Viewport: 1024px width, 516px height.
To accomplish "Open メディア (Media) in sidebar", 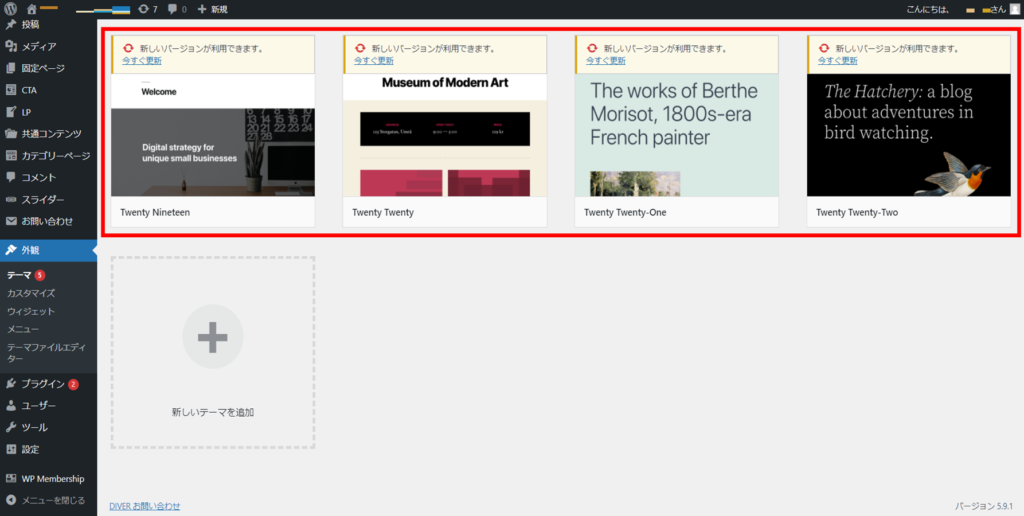I will (x=39, y=46).
